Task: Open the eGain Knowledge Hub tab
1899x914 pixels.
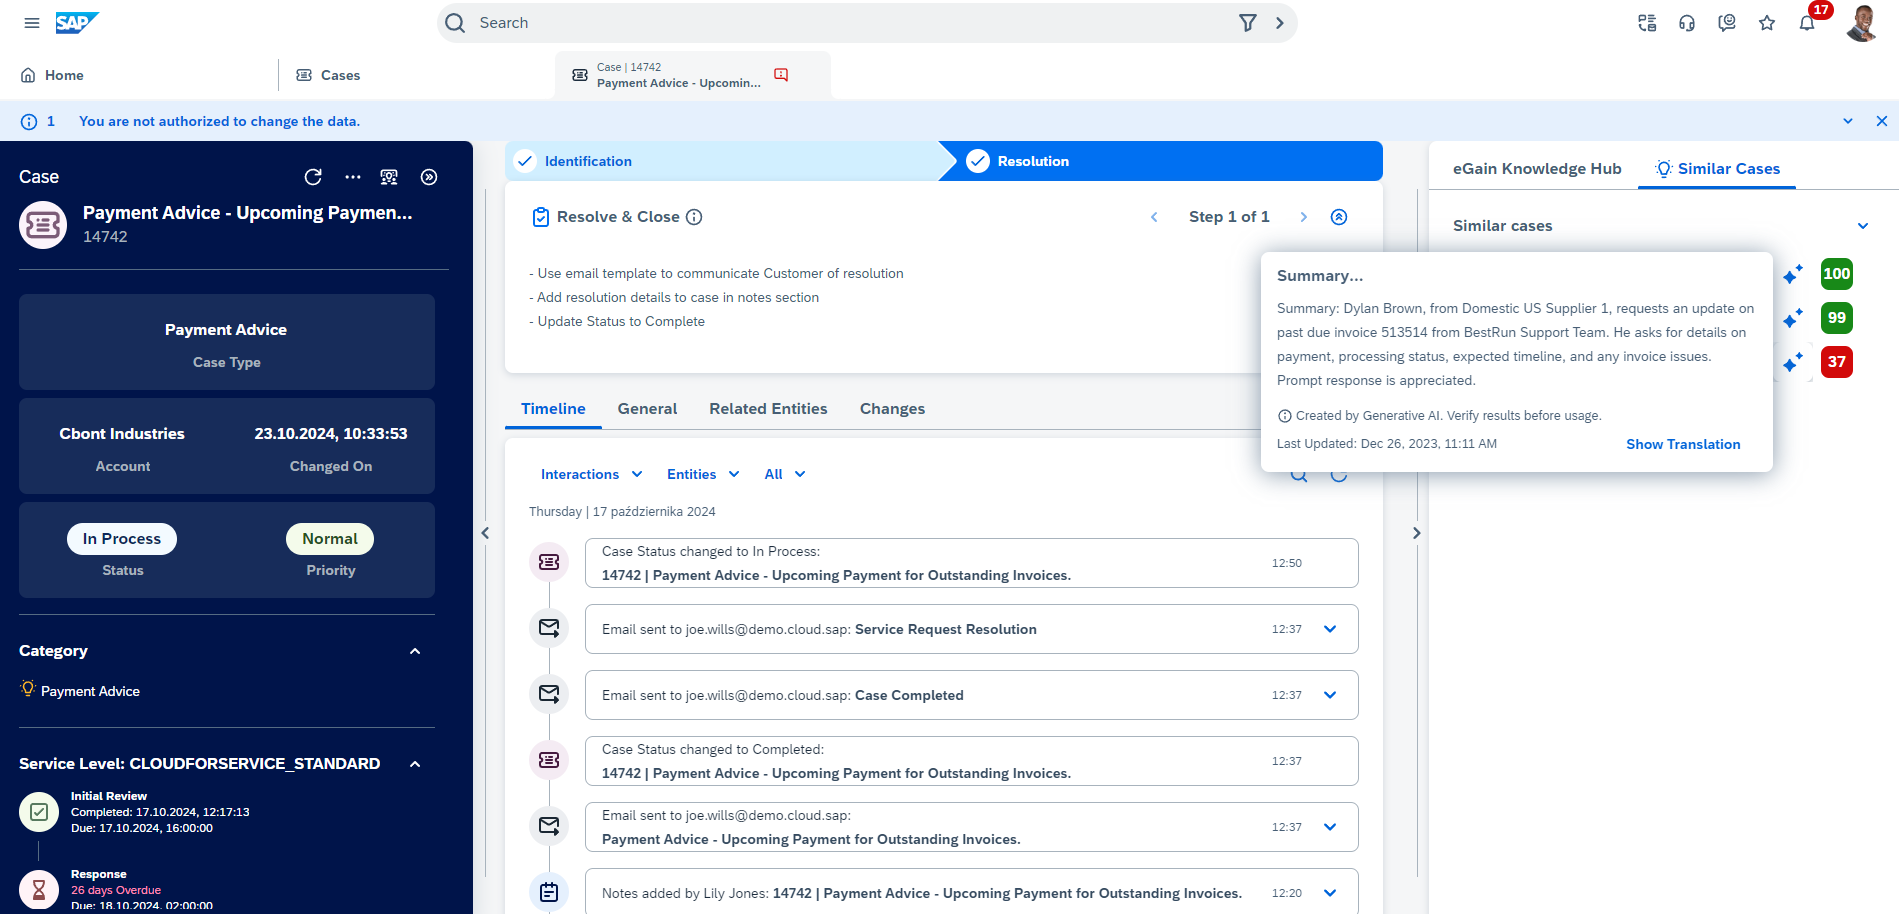Action: 1537,169
